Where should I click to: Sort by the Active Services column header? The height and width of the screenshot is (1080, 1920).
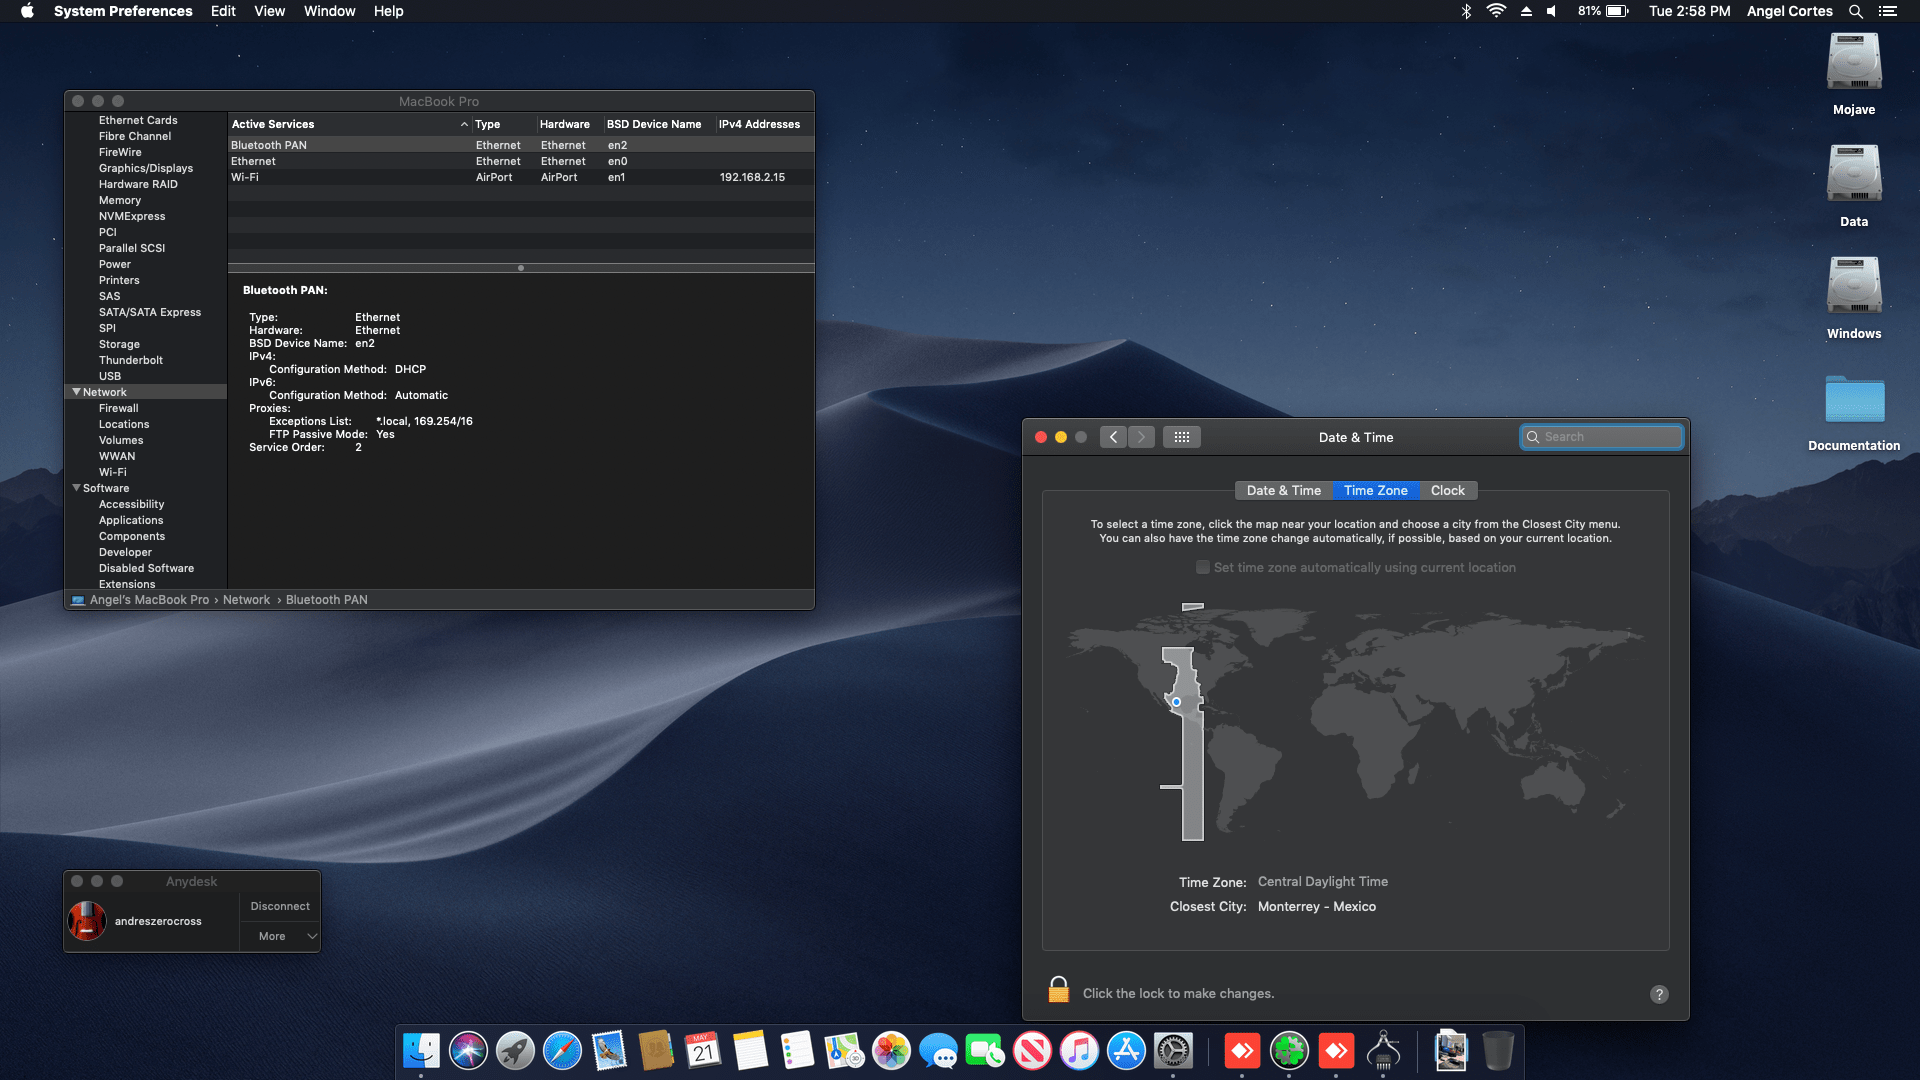349,124
